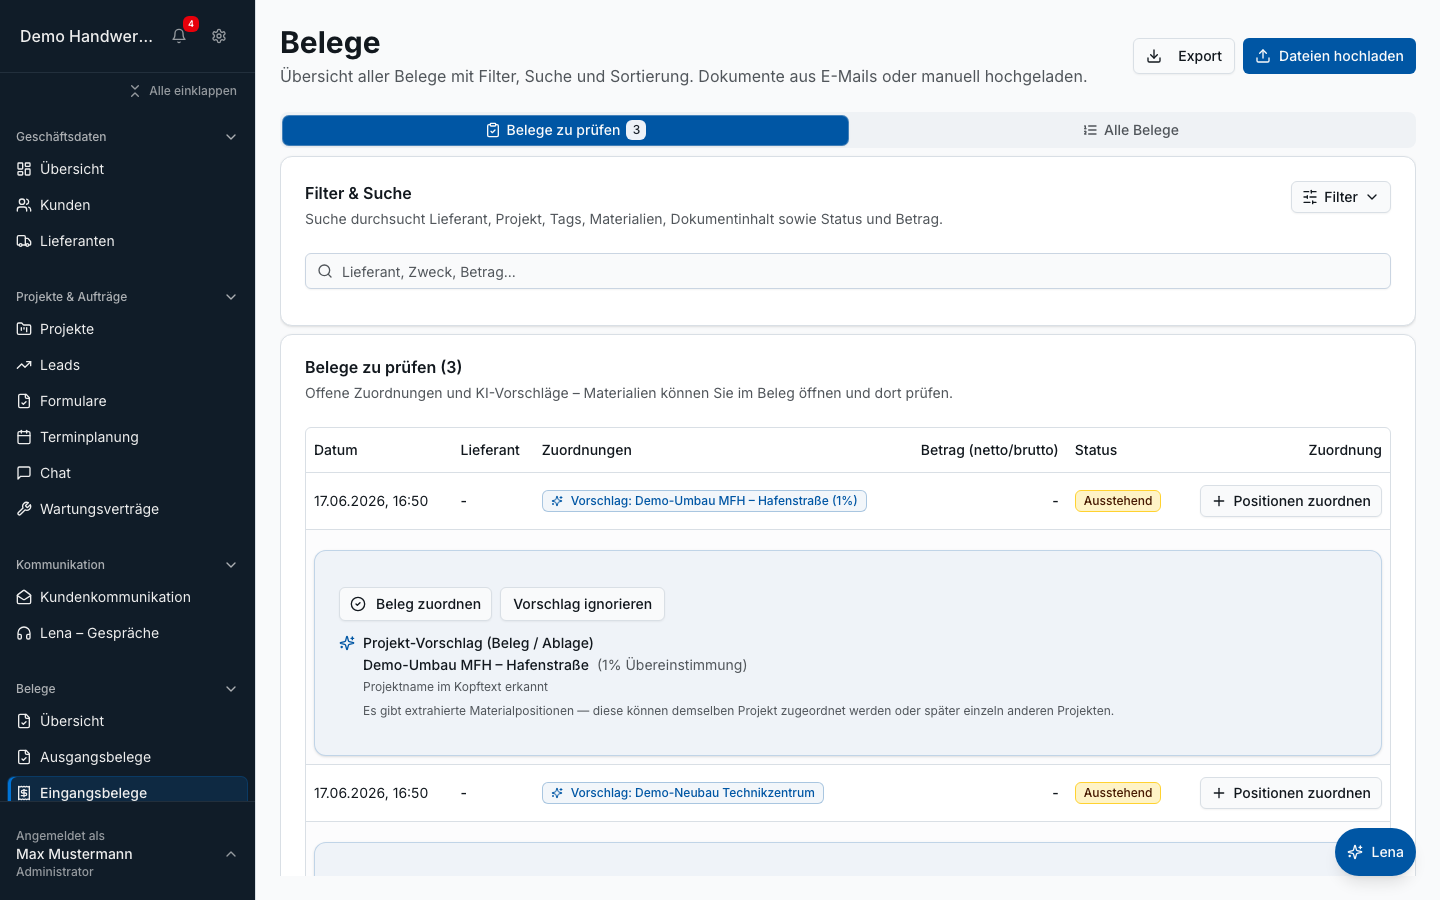Open Terminplanung page
Screen dimensions: 1440x900
click(127, 437)
